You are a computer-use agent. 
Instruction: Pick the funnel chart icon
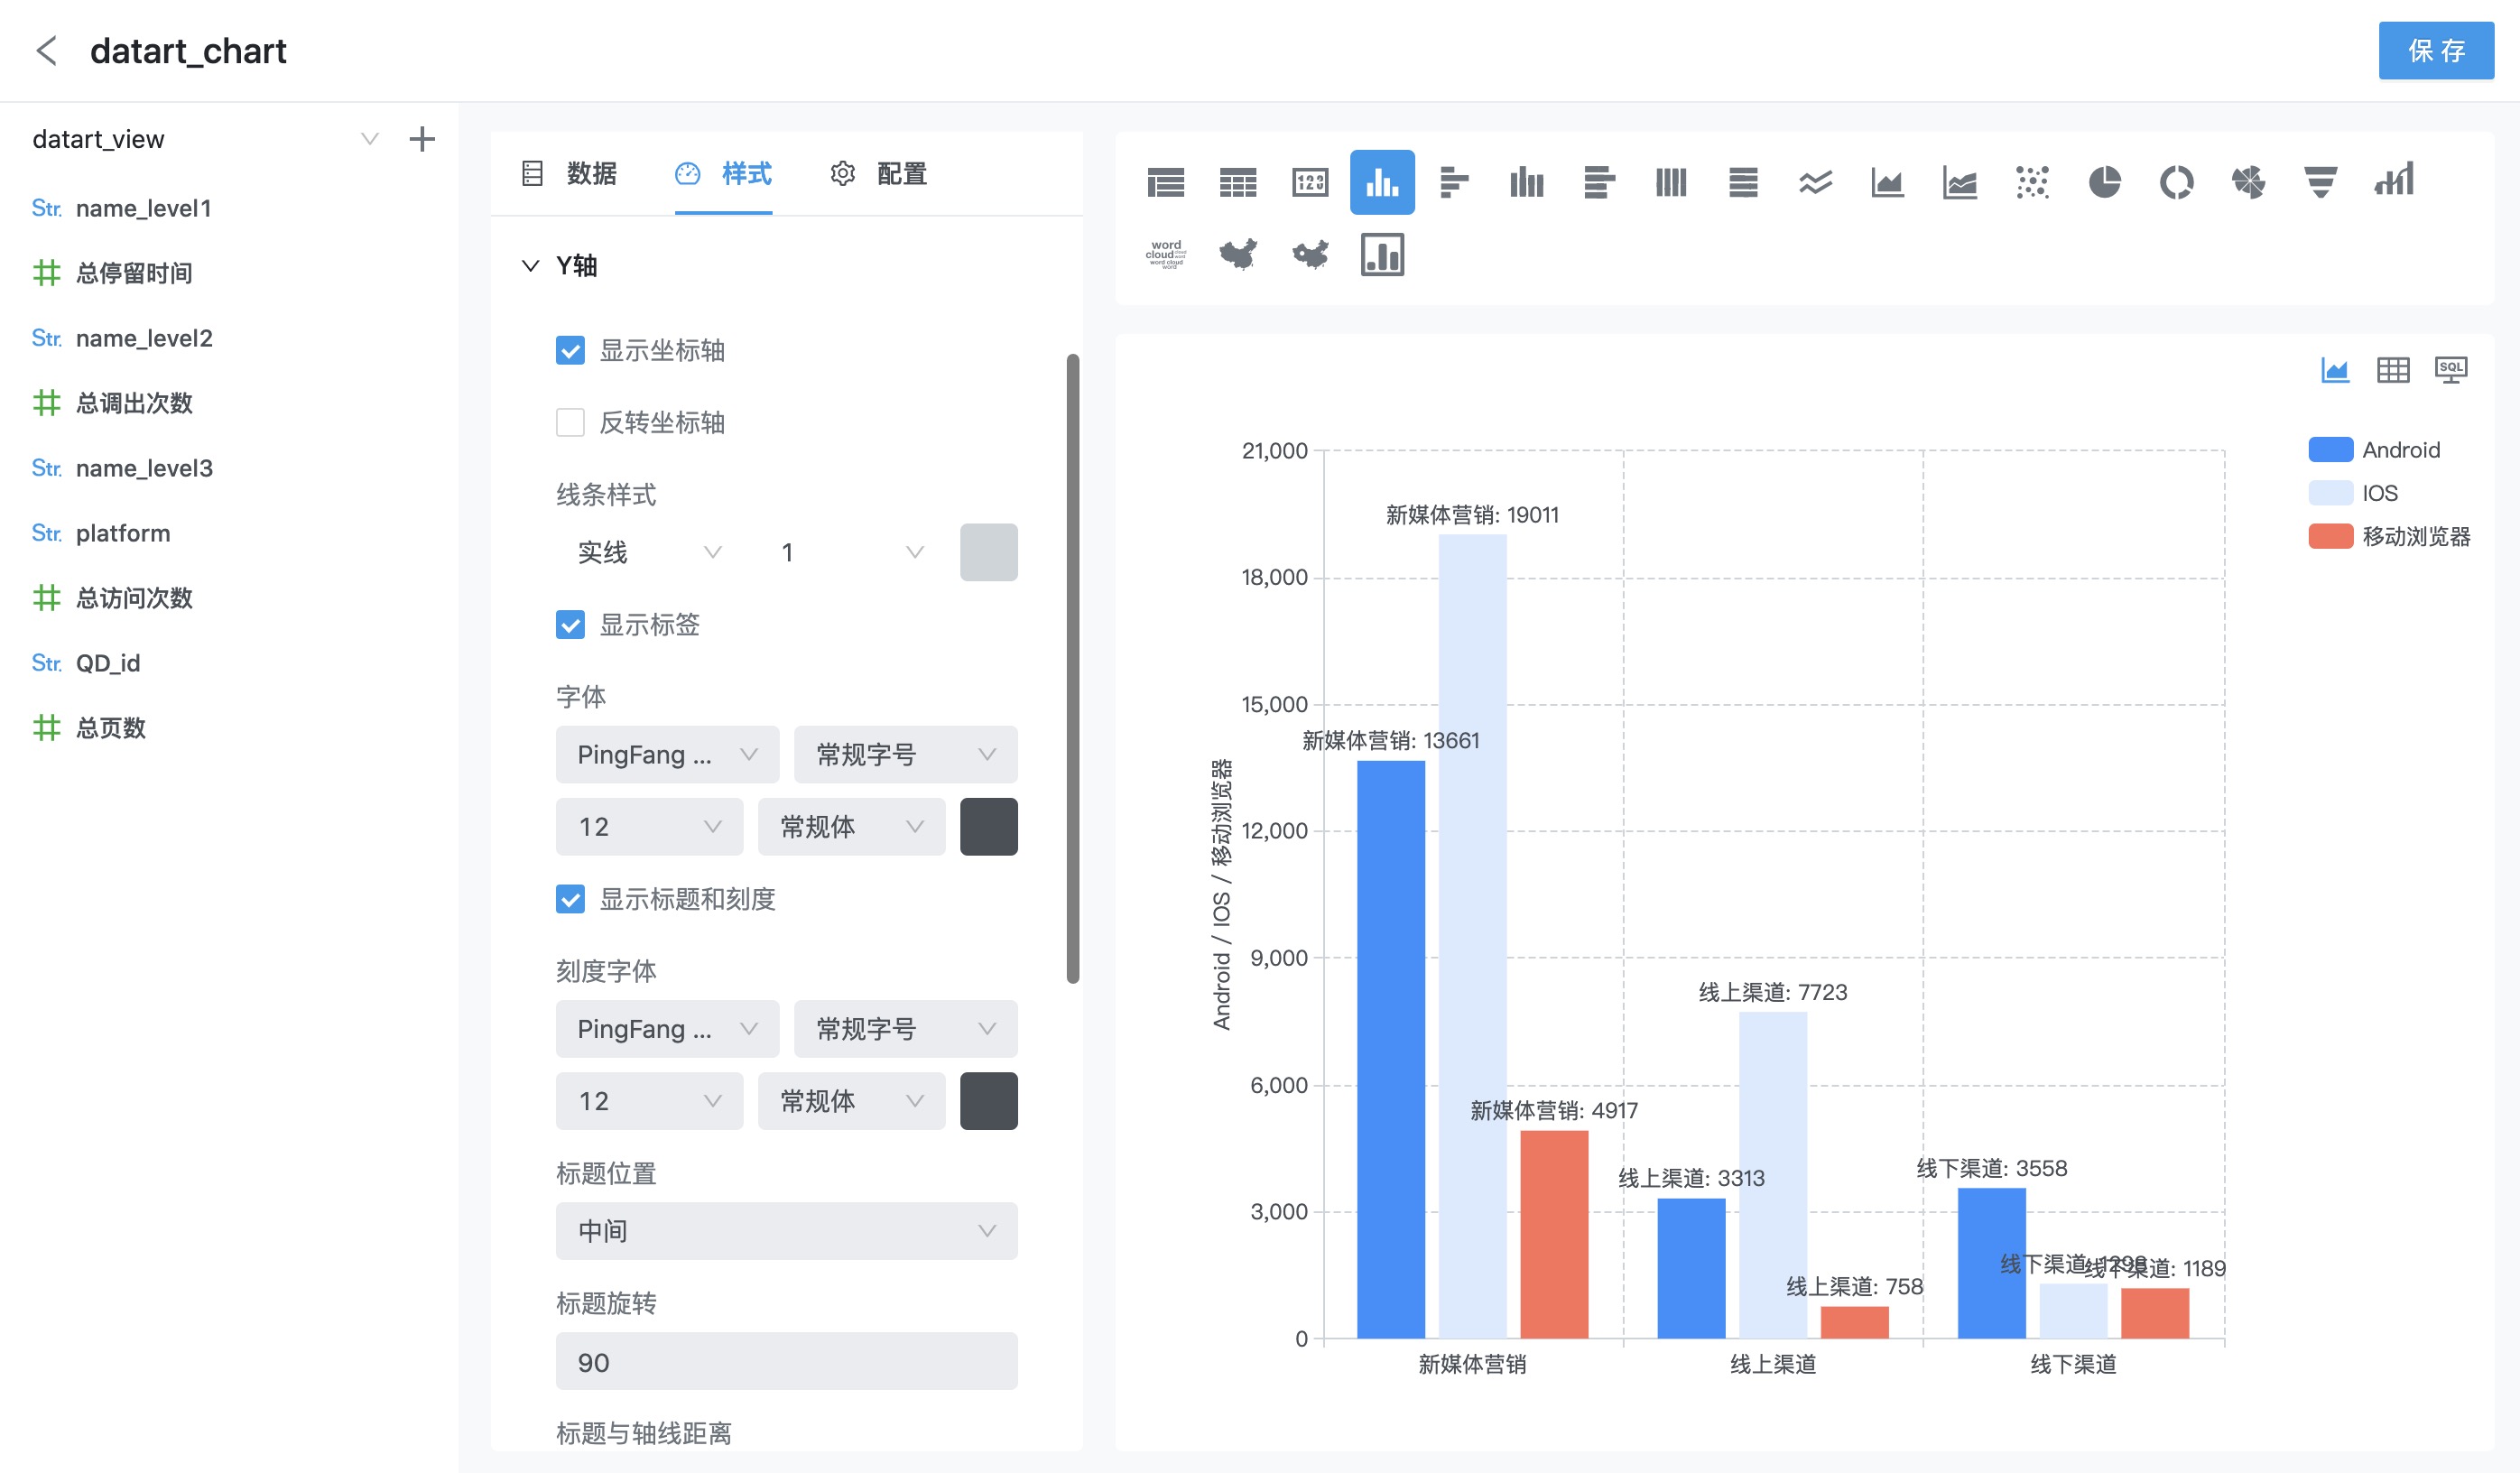pos(2320,182)
